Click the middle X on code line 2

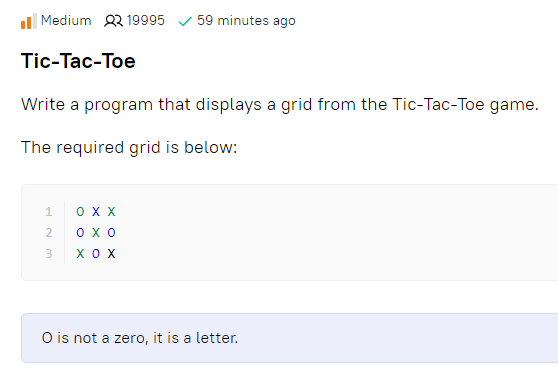click(96, 233)
